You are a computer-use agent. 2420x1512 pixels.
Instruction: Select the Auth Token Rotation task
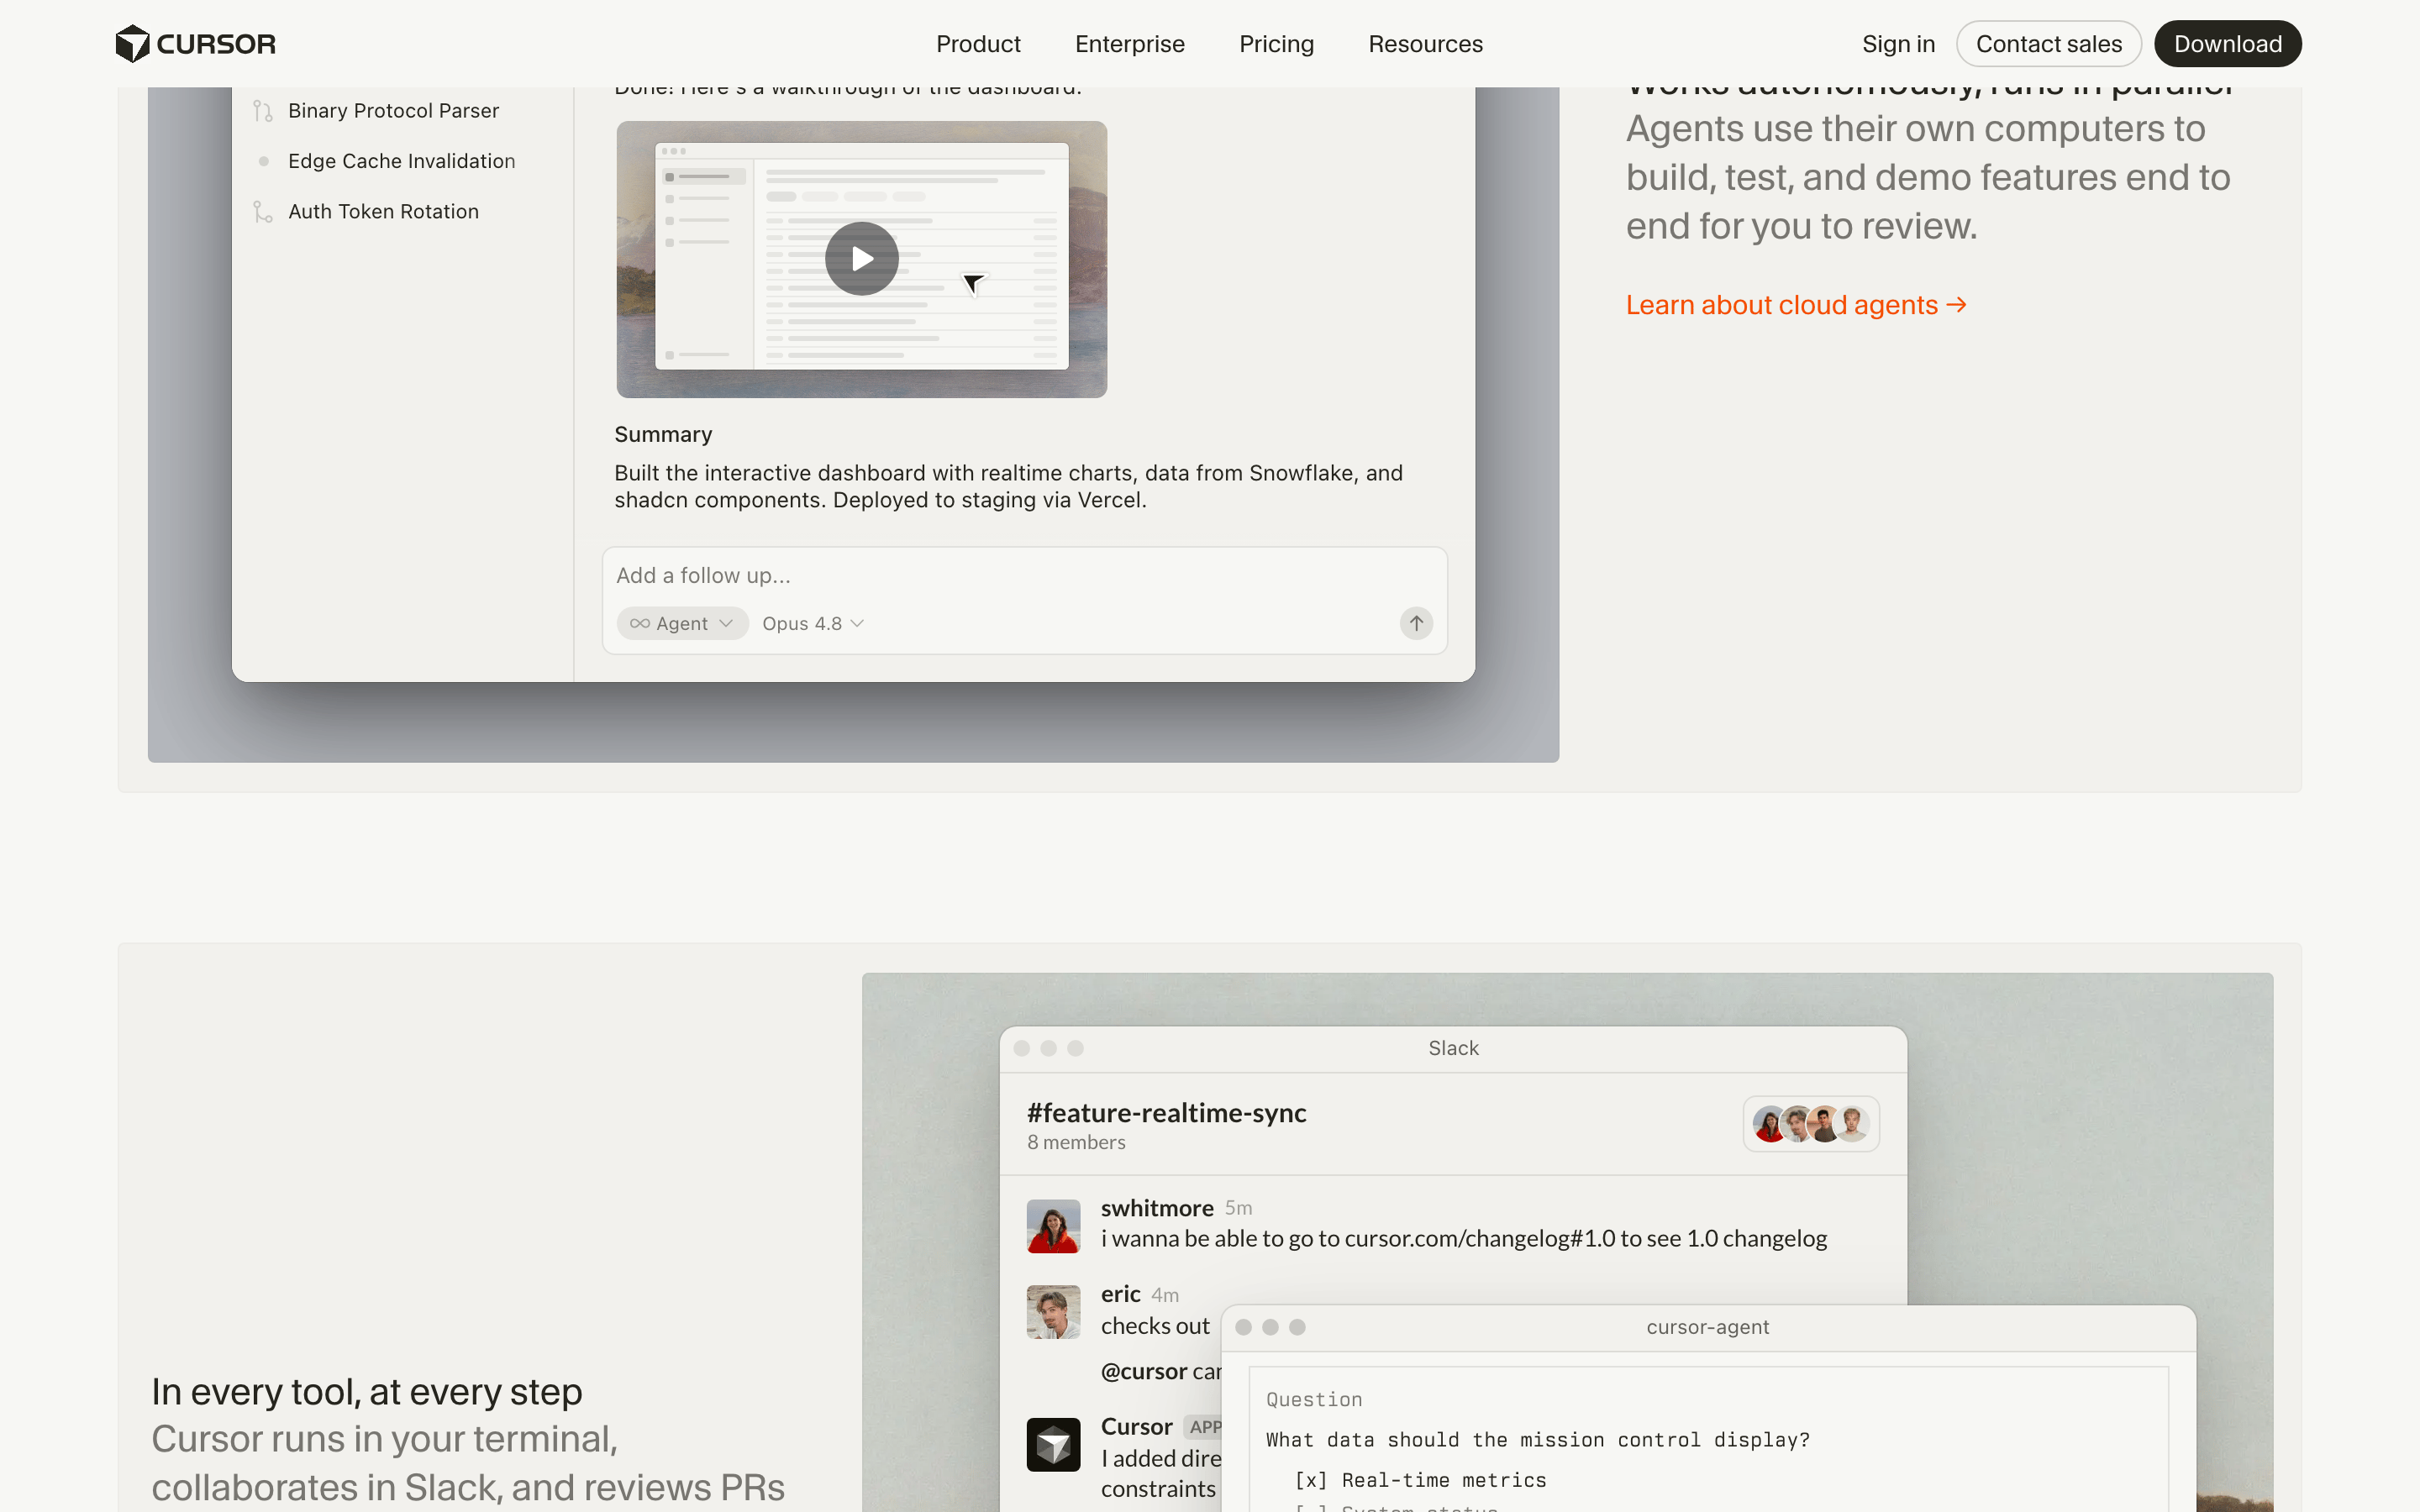point(383,212)
